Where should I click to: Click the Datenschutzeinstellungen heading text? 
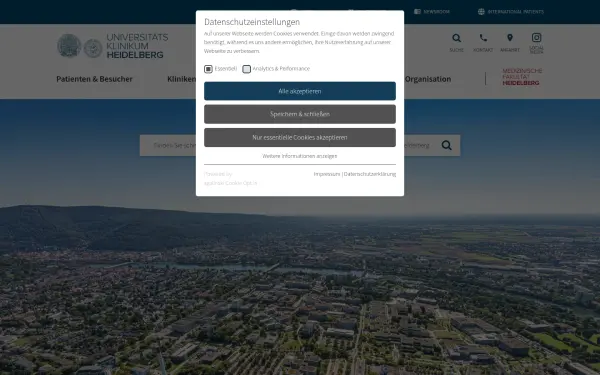coord(252,22)
